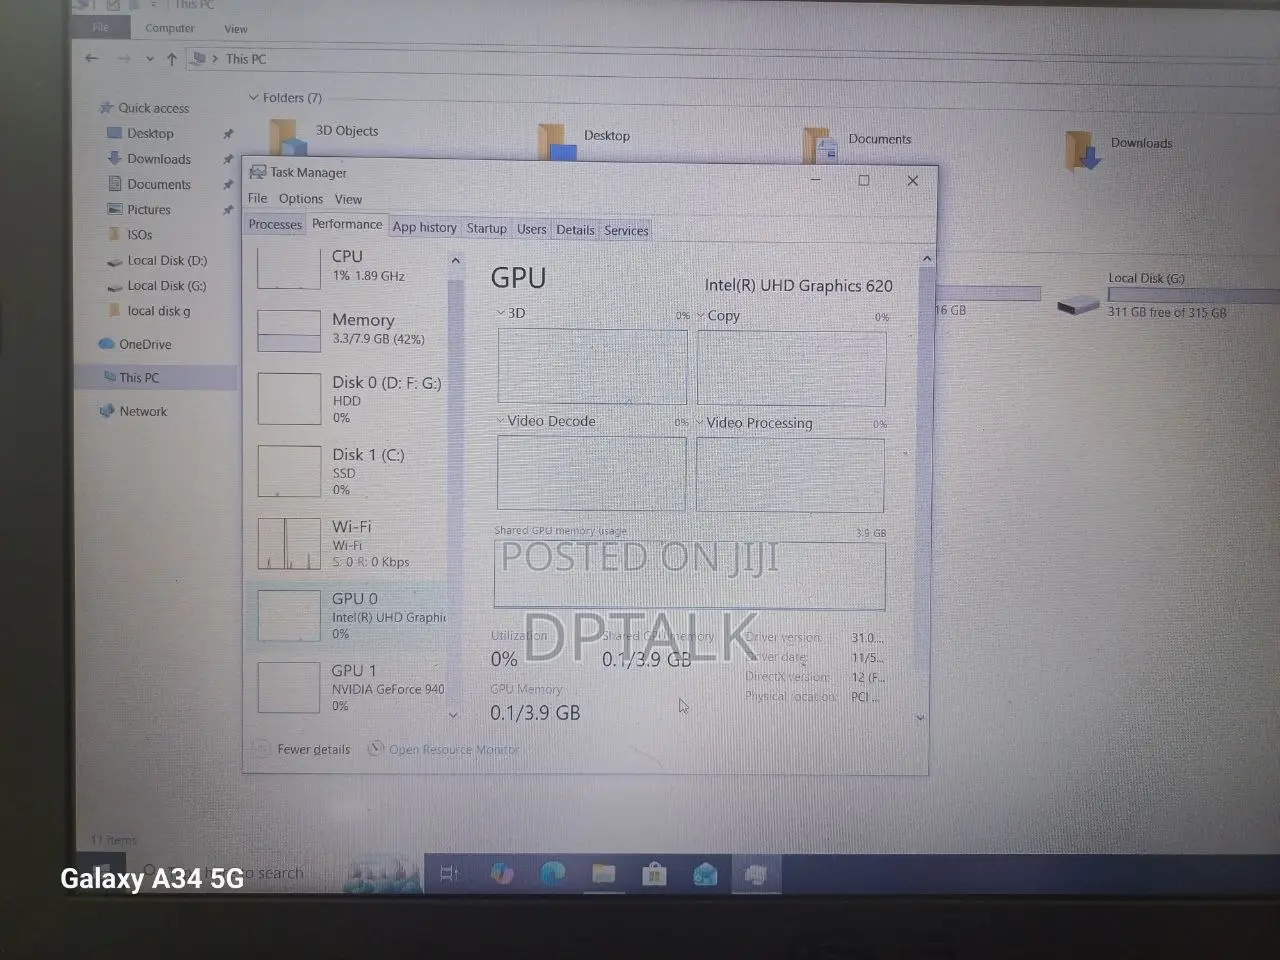The image size is (1280, 960).
Task: Go back in File Explorer
Action: [92, 58]
